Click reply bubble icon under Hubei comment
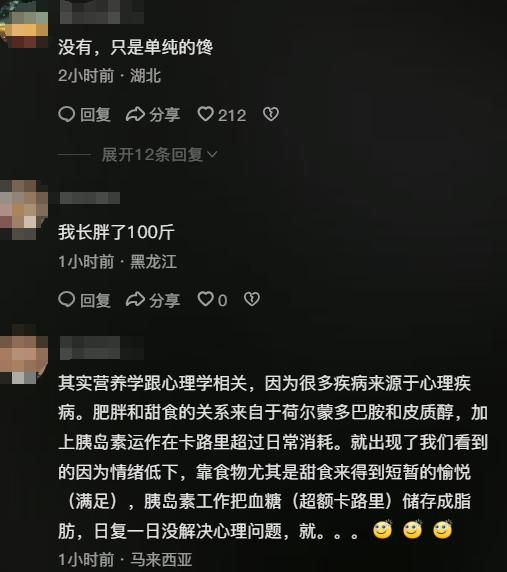Image resolution: width=507 pixels, height=572 pixels. point(66,114)
